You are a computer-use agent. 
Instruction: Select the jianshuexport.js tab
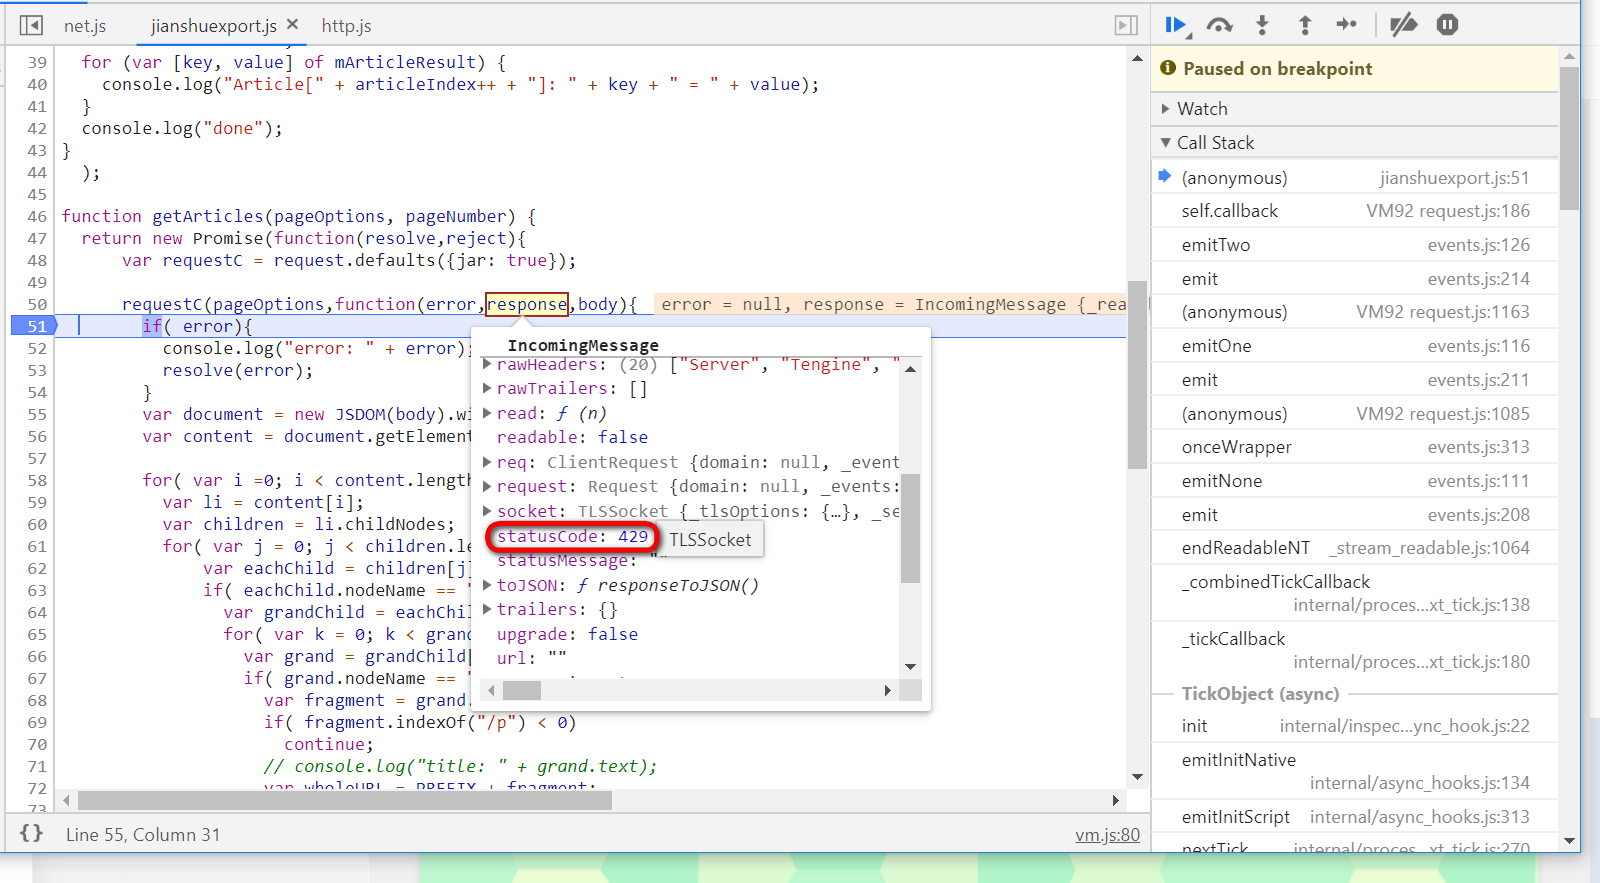[214, 25]
